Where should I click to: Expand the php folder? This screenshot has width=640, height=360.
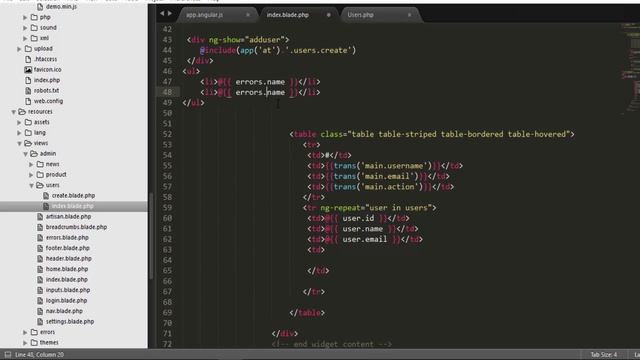pyautogui.click(x=25, y=18)
